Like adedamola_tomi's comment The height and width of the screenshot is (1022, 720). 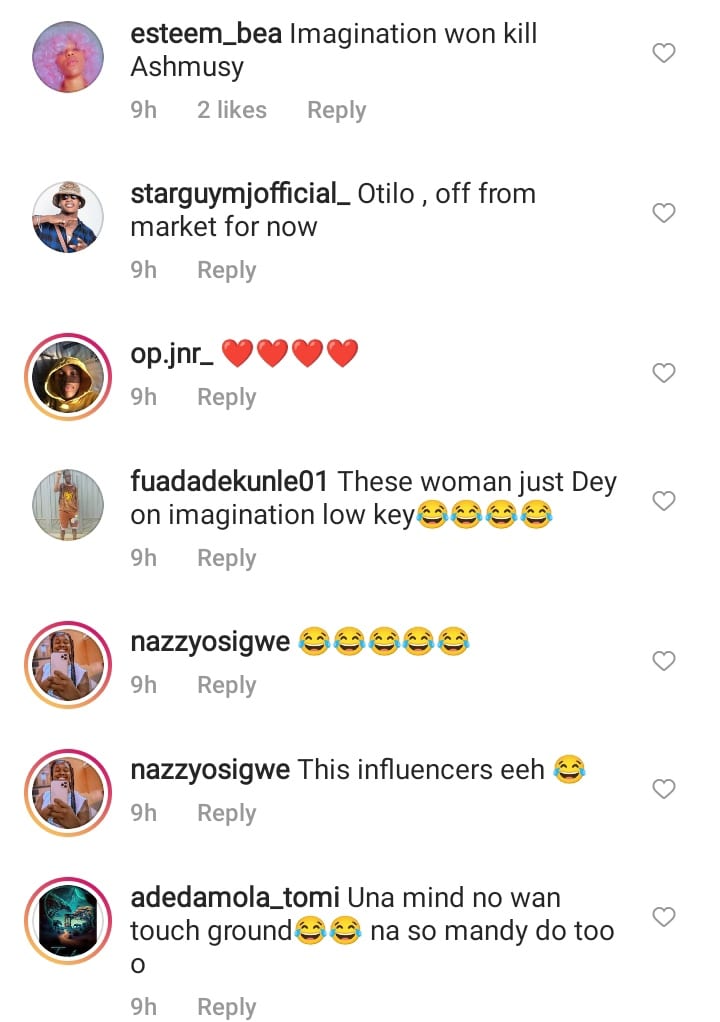coord(664,916)
